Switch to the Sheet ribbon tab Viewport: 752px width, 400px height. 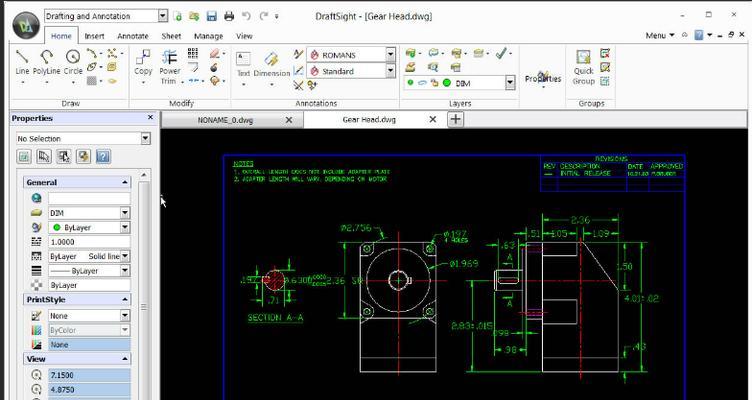171,36
